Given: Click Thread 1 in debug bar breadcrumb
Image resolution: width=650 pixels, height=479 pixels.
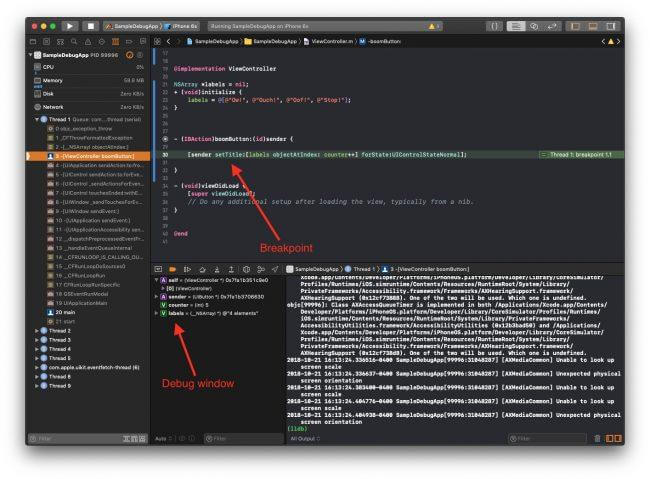Looking at the screenshot, I should click(x=360, y=269).
